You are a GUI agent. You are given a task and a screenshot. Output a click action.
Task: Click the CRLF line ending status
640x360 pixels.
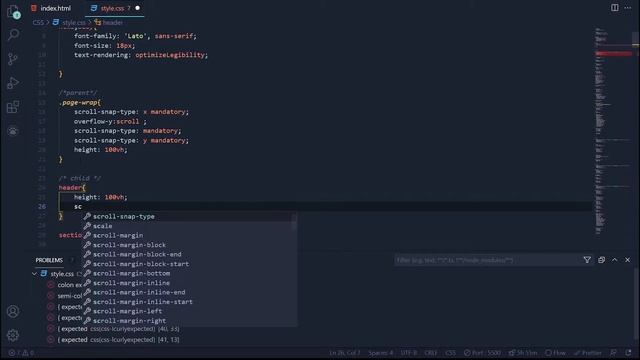pyautogui.click(x=431, y=353)
